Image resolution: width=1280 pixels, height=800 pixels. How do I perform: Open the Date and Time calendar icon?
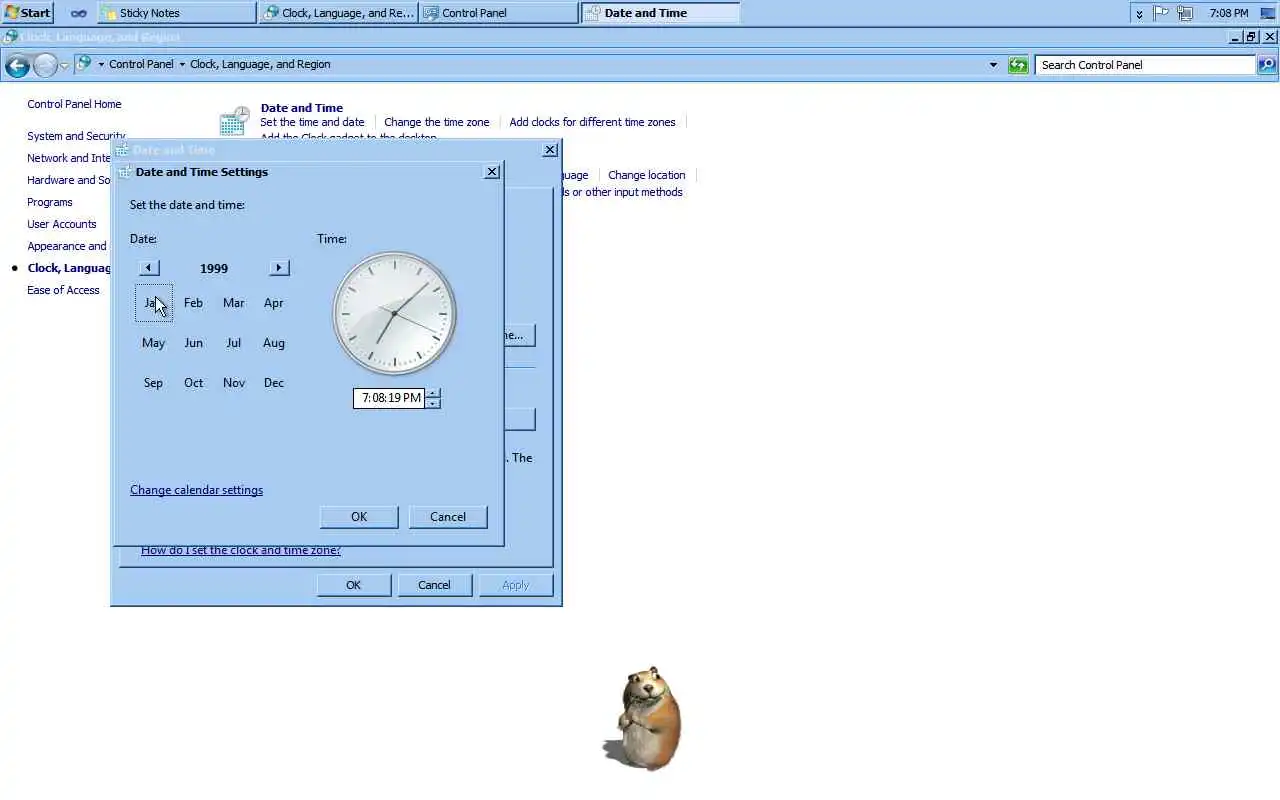[x=234, y=122]
